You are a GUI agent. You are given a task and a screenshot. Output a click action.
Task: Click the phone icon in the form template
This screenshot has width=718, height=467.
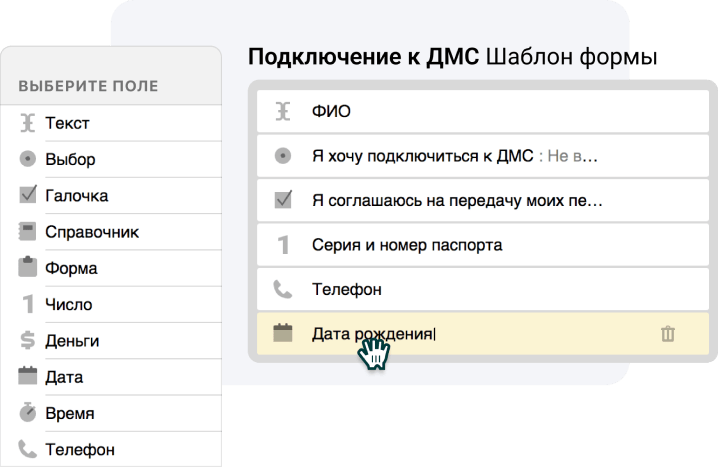click(x=283, y=289)
